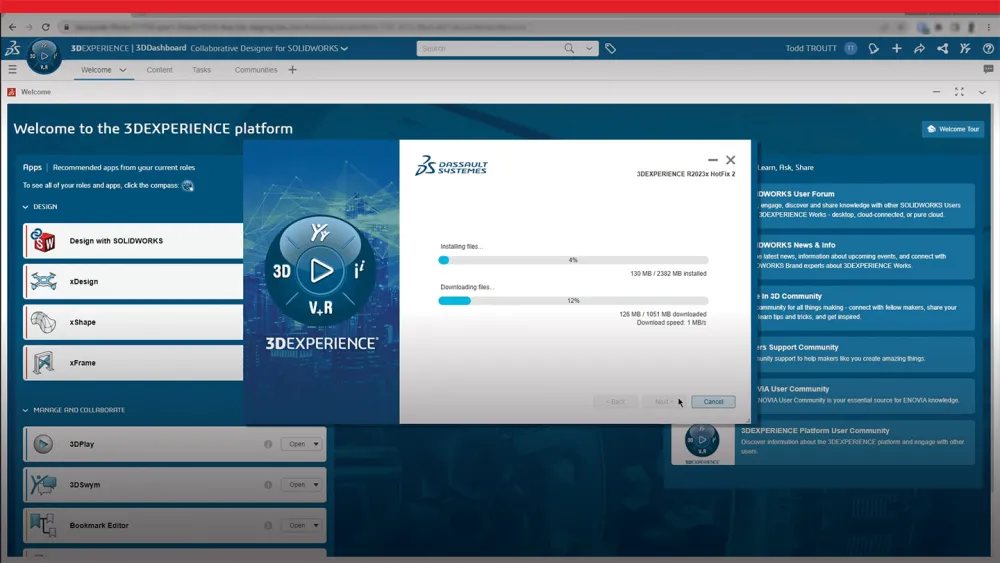Click the disabled Back button in installer
1000x563 pixels.
click(x=615, y=402)
